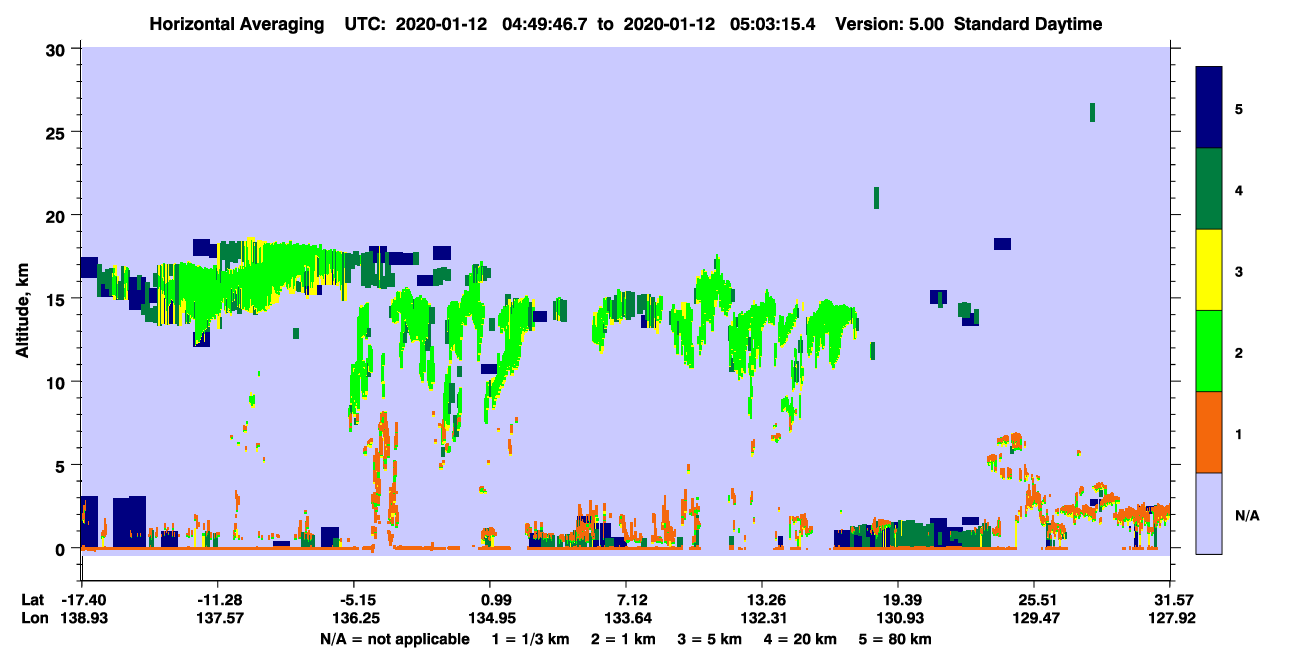Click the yellow colorbar segment labeled 3
1300x667 pixels.
tap(1210, 270)
